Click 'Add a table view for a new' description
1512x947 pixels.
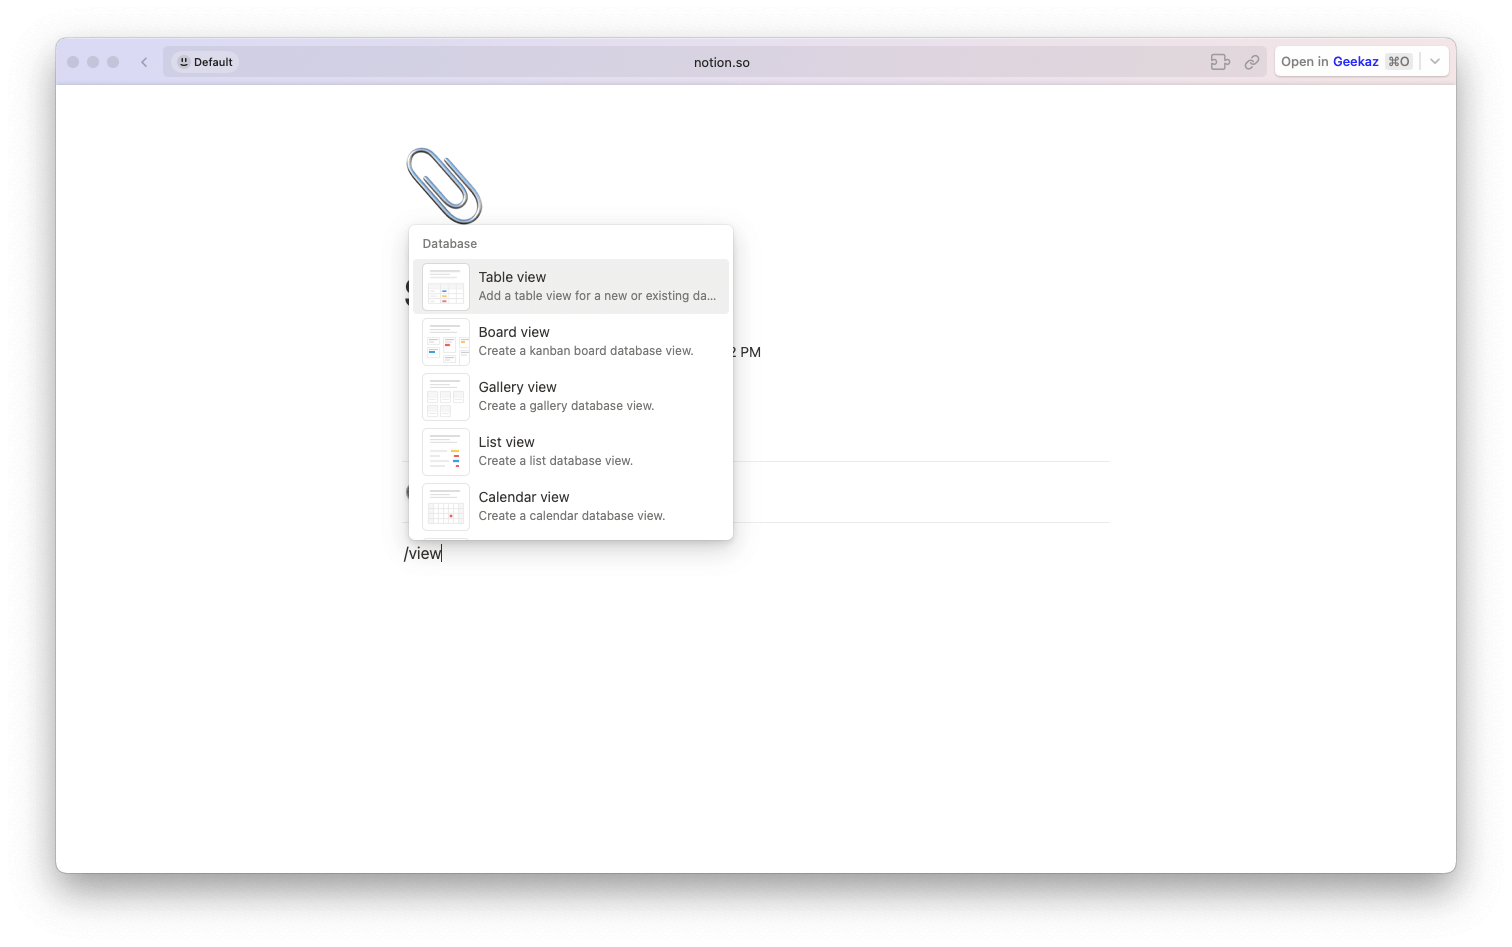(597, 296)
